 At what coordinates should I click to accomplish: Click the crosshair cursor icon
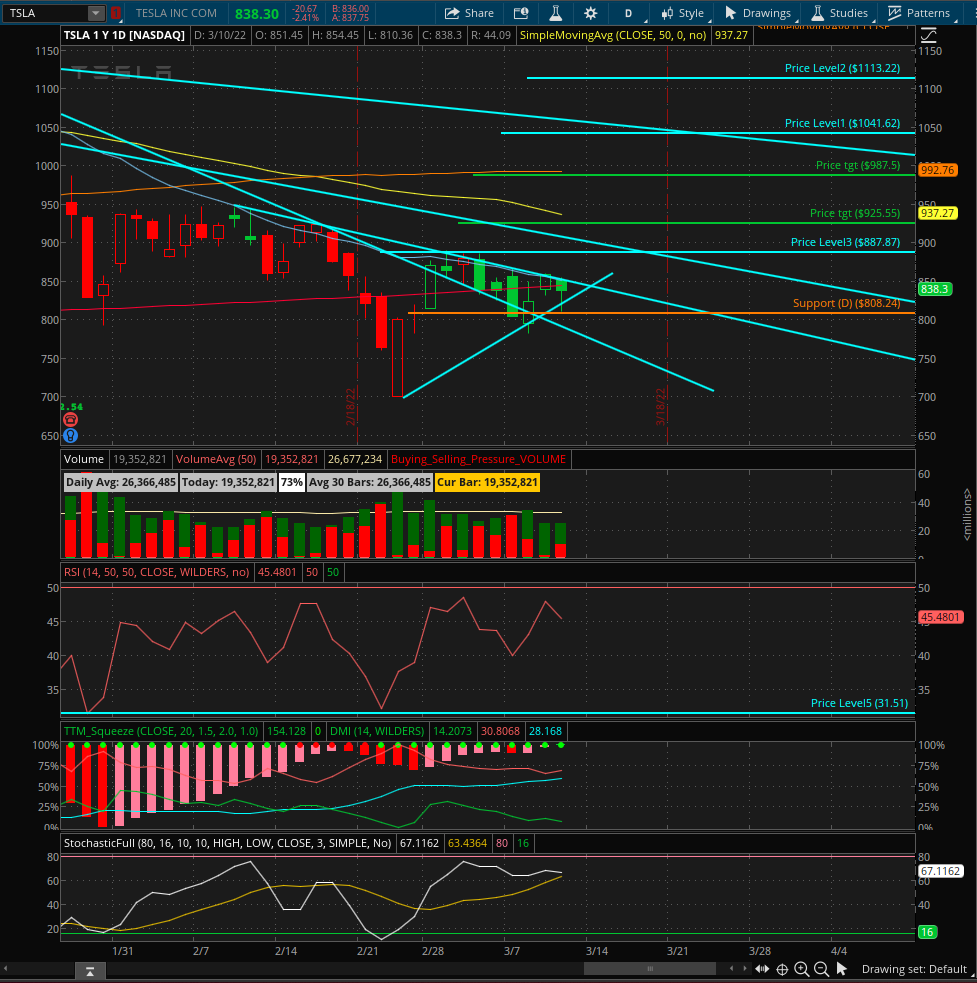click(782, 969)
